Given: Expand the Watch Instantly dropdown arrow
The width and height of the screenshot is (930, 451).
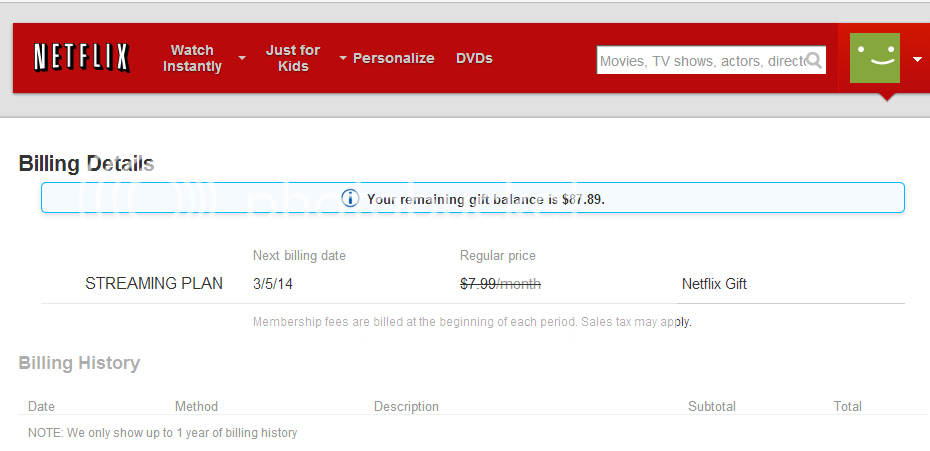Looking at the screenshot, I should [x=242, y=58].
